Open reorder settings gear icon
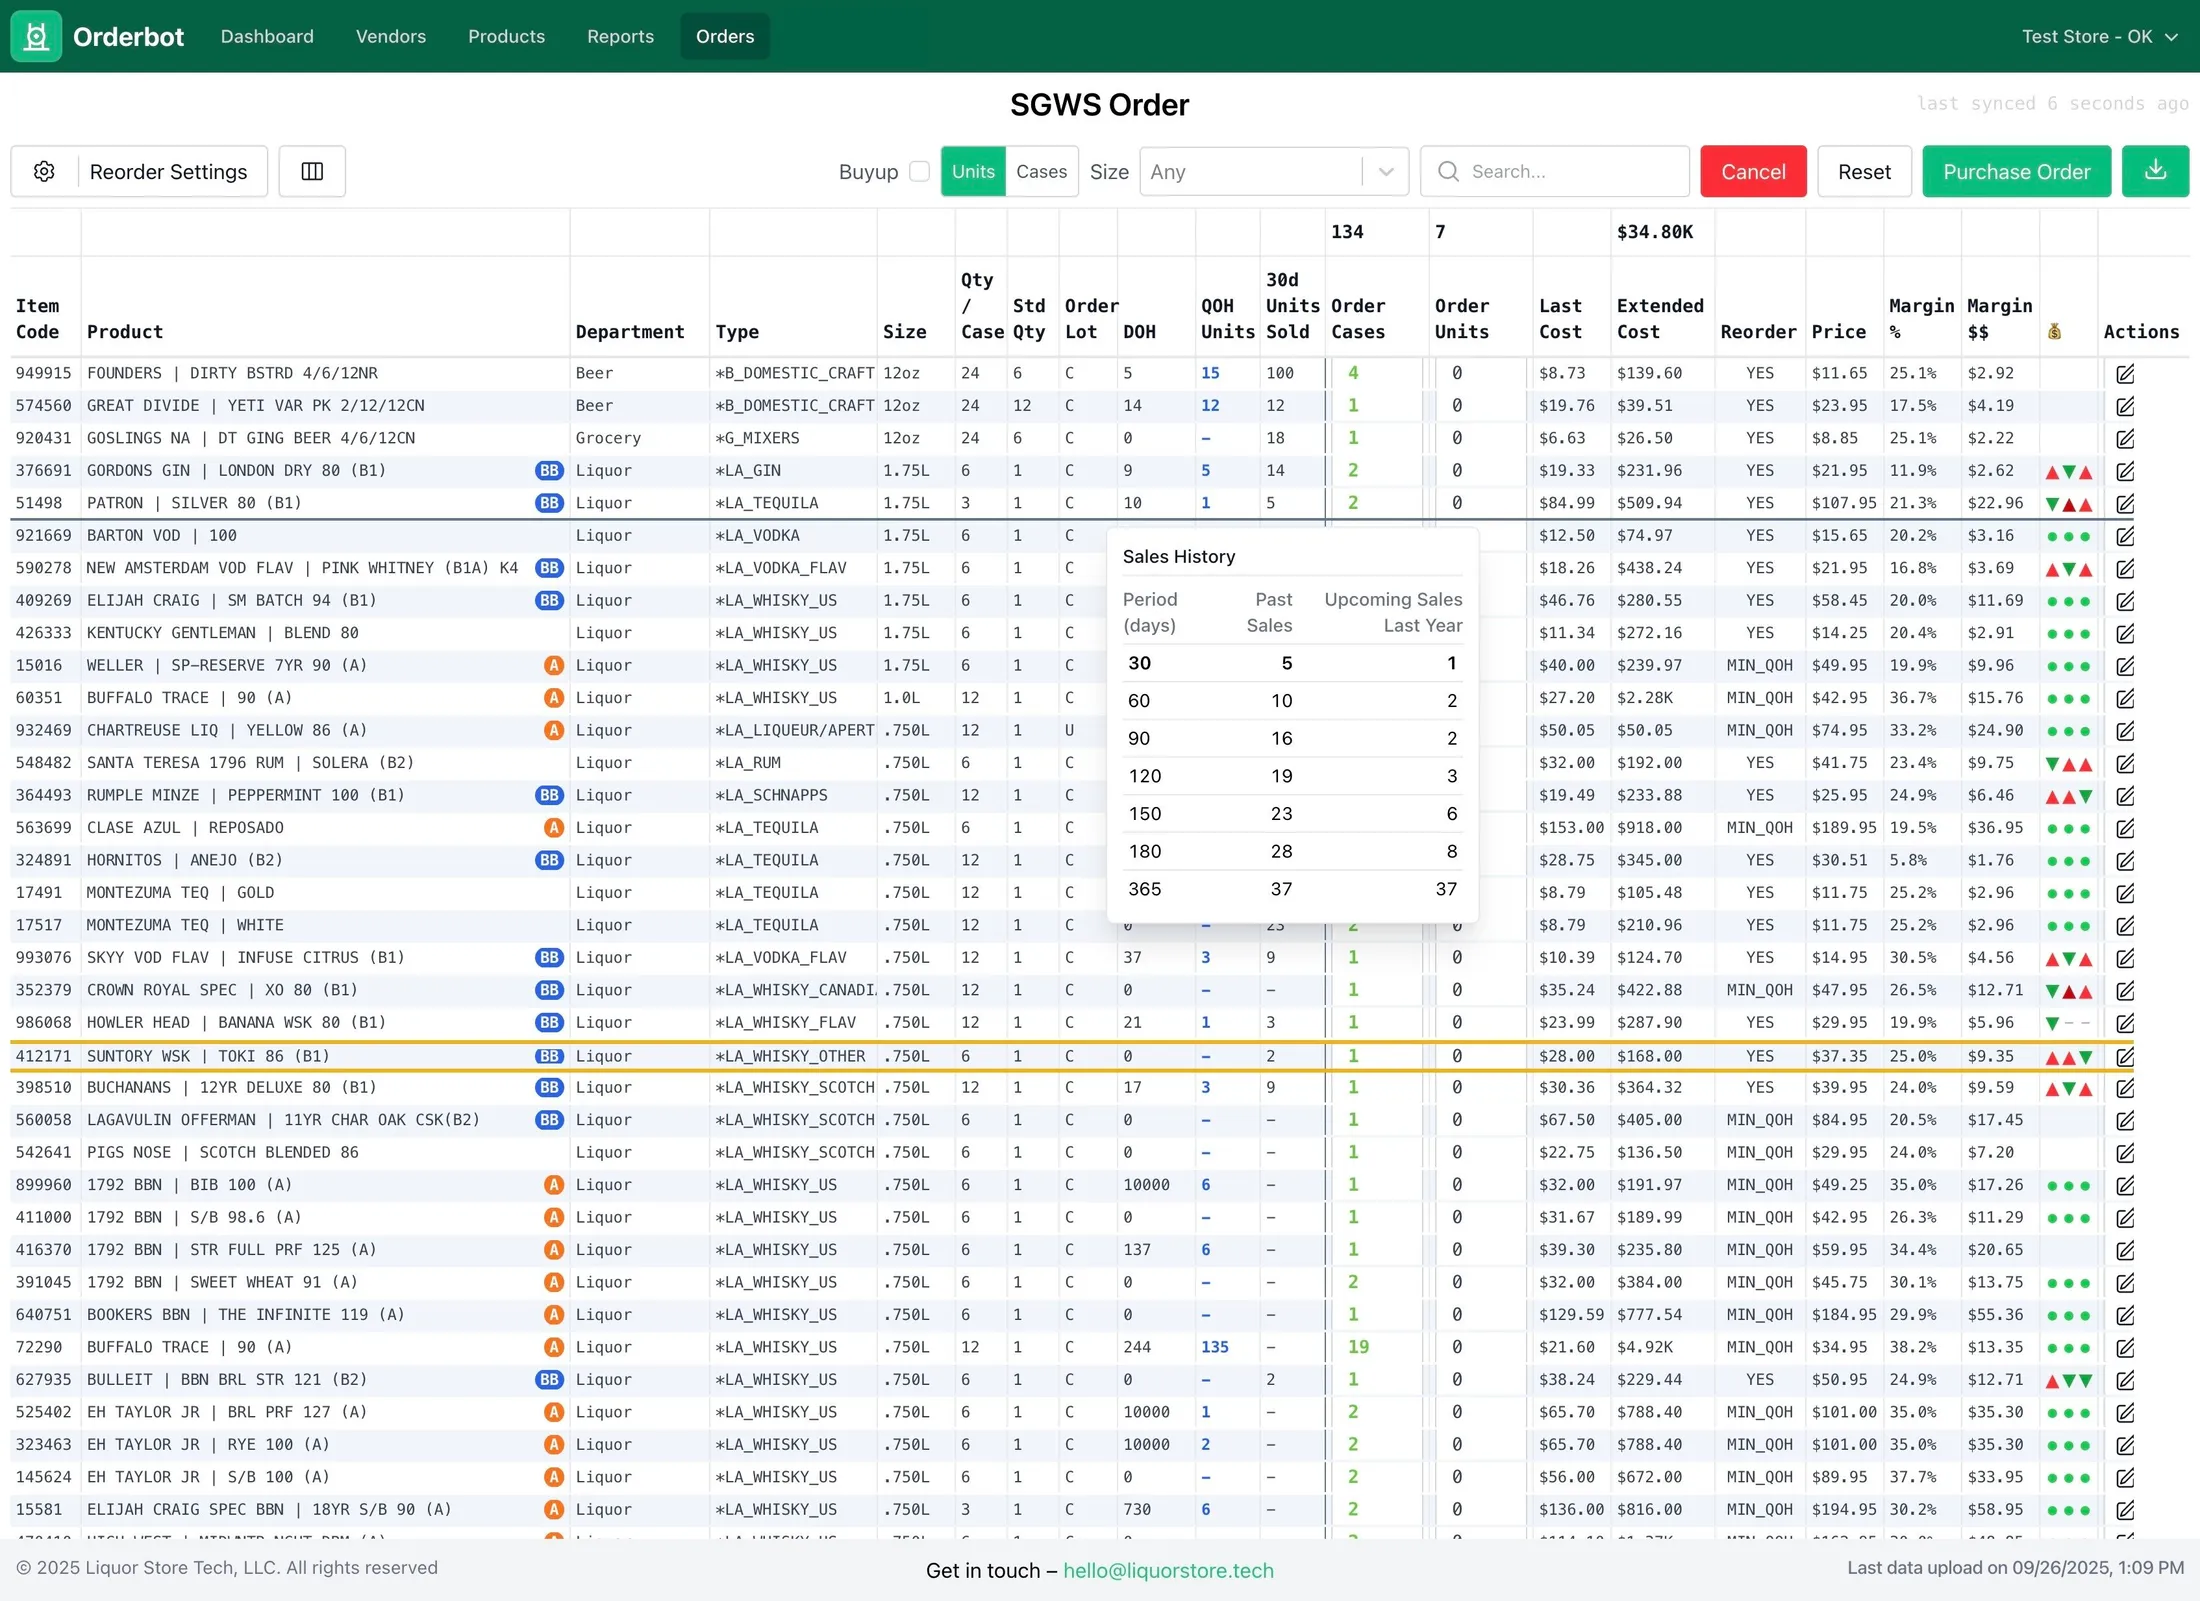This screenshot has height=1601, width=2200. coord(44,172)
